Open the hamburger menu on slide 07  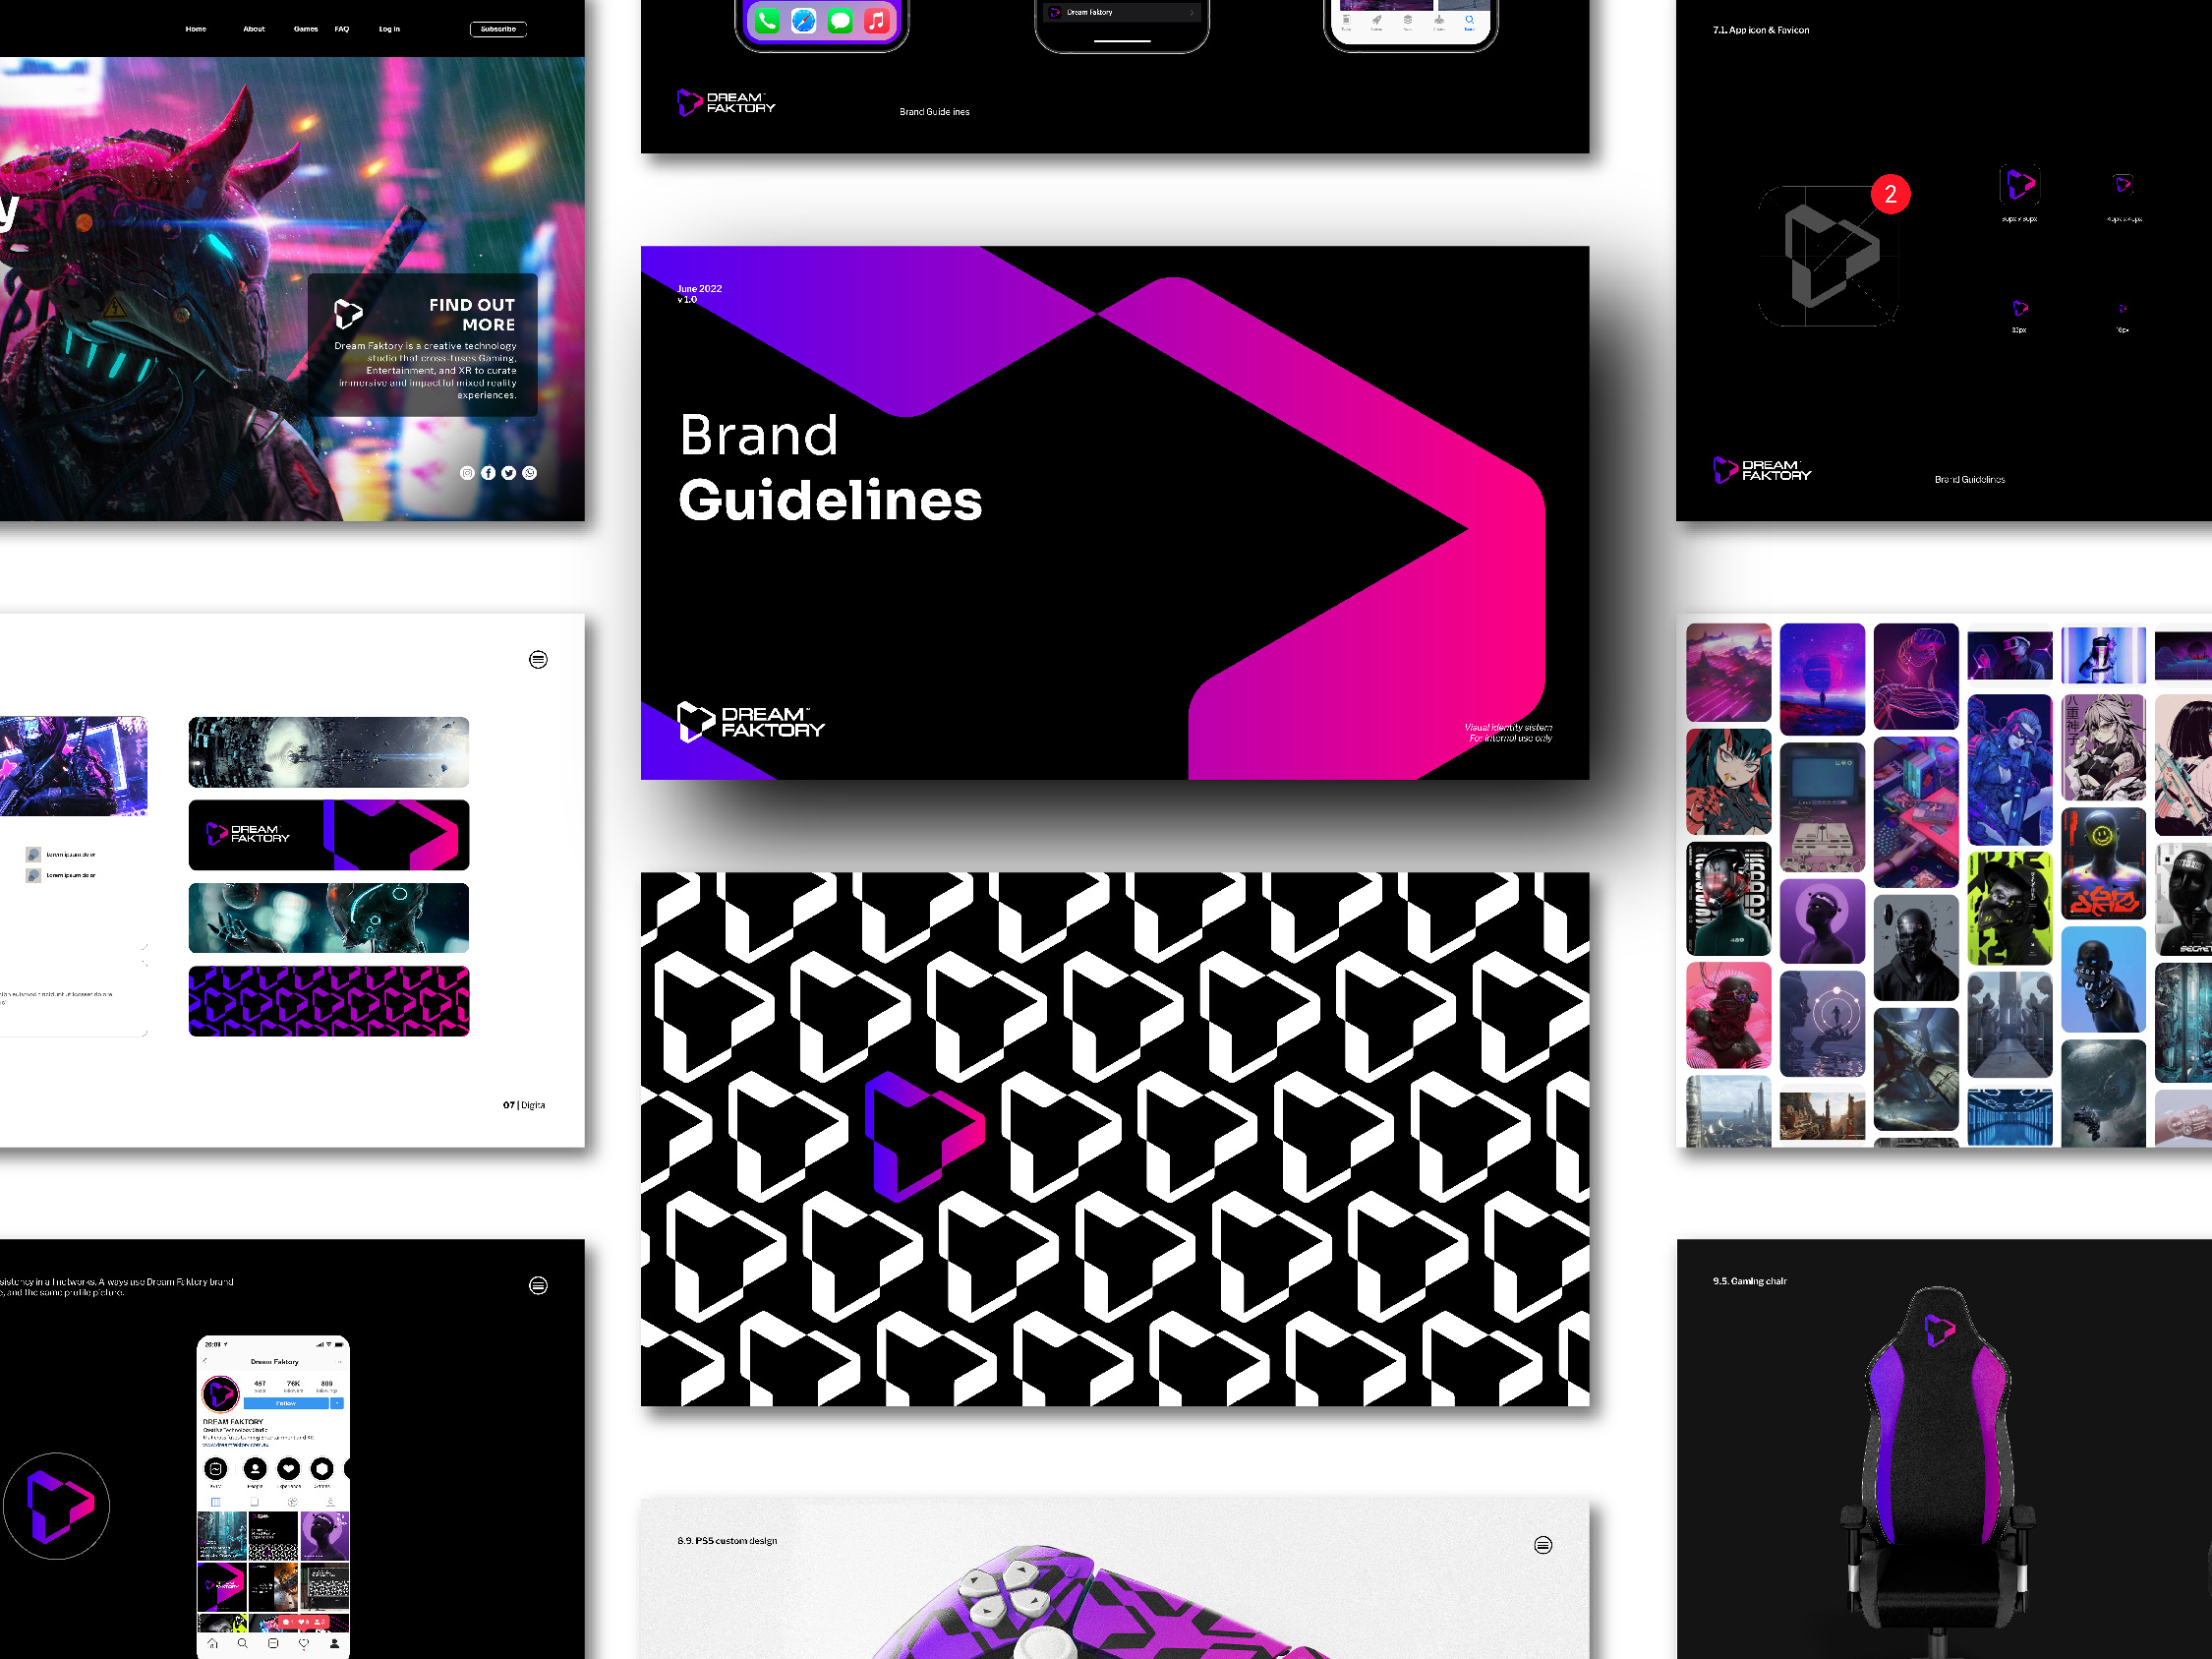tap(538, 660)
